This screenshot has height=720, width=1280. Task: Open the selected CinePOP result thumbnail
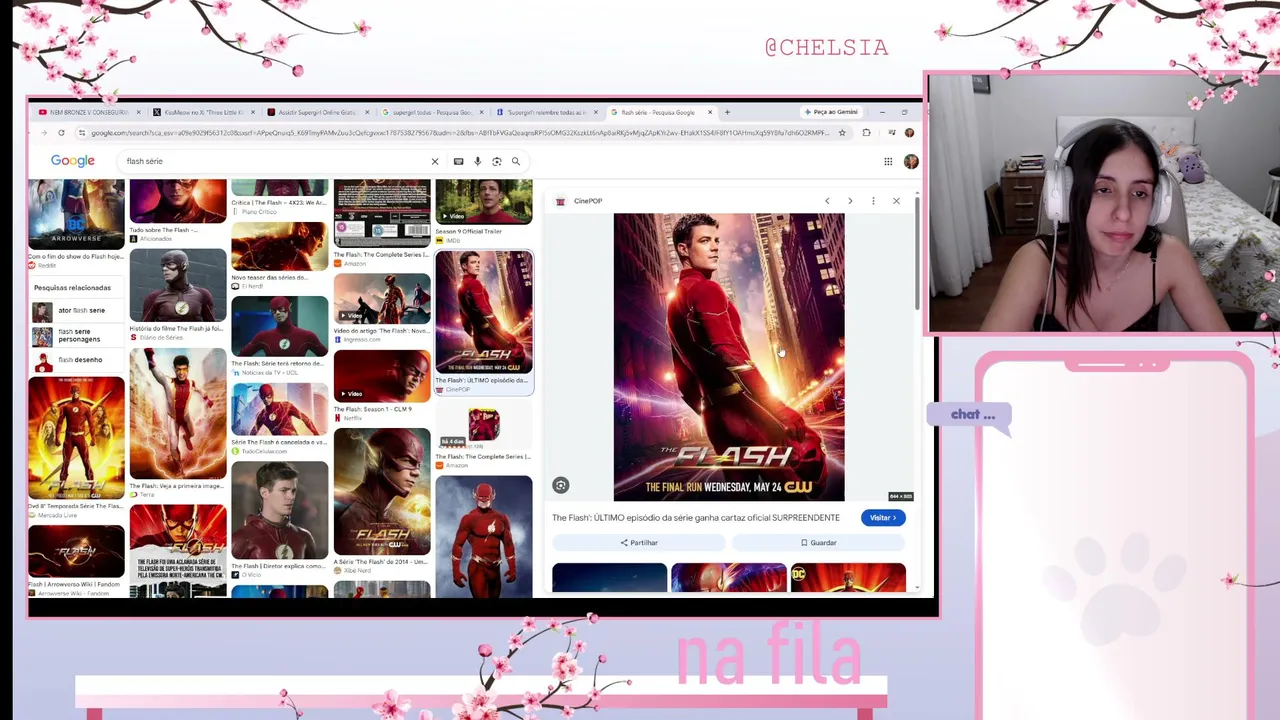(x=484, y=312)
